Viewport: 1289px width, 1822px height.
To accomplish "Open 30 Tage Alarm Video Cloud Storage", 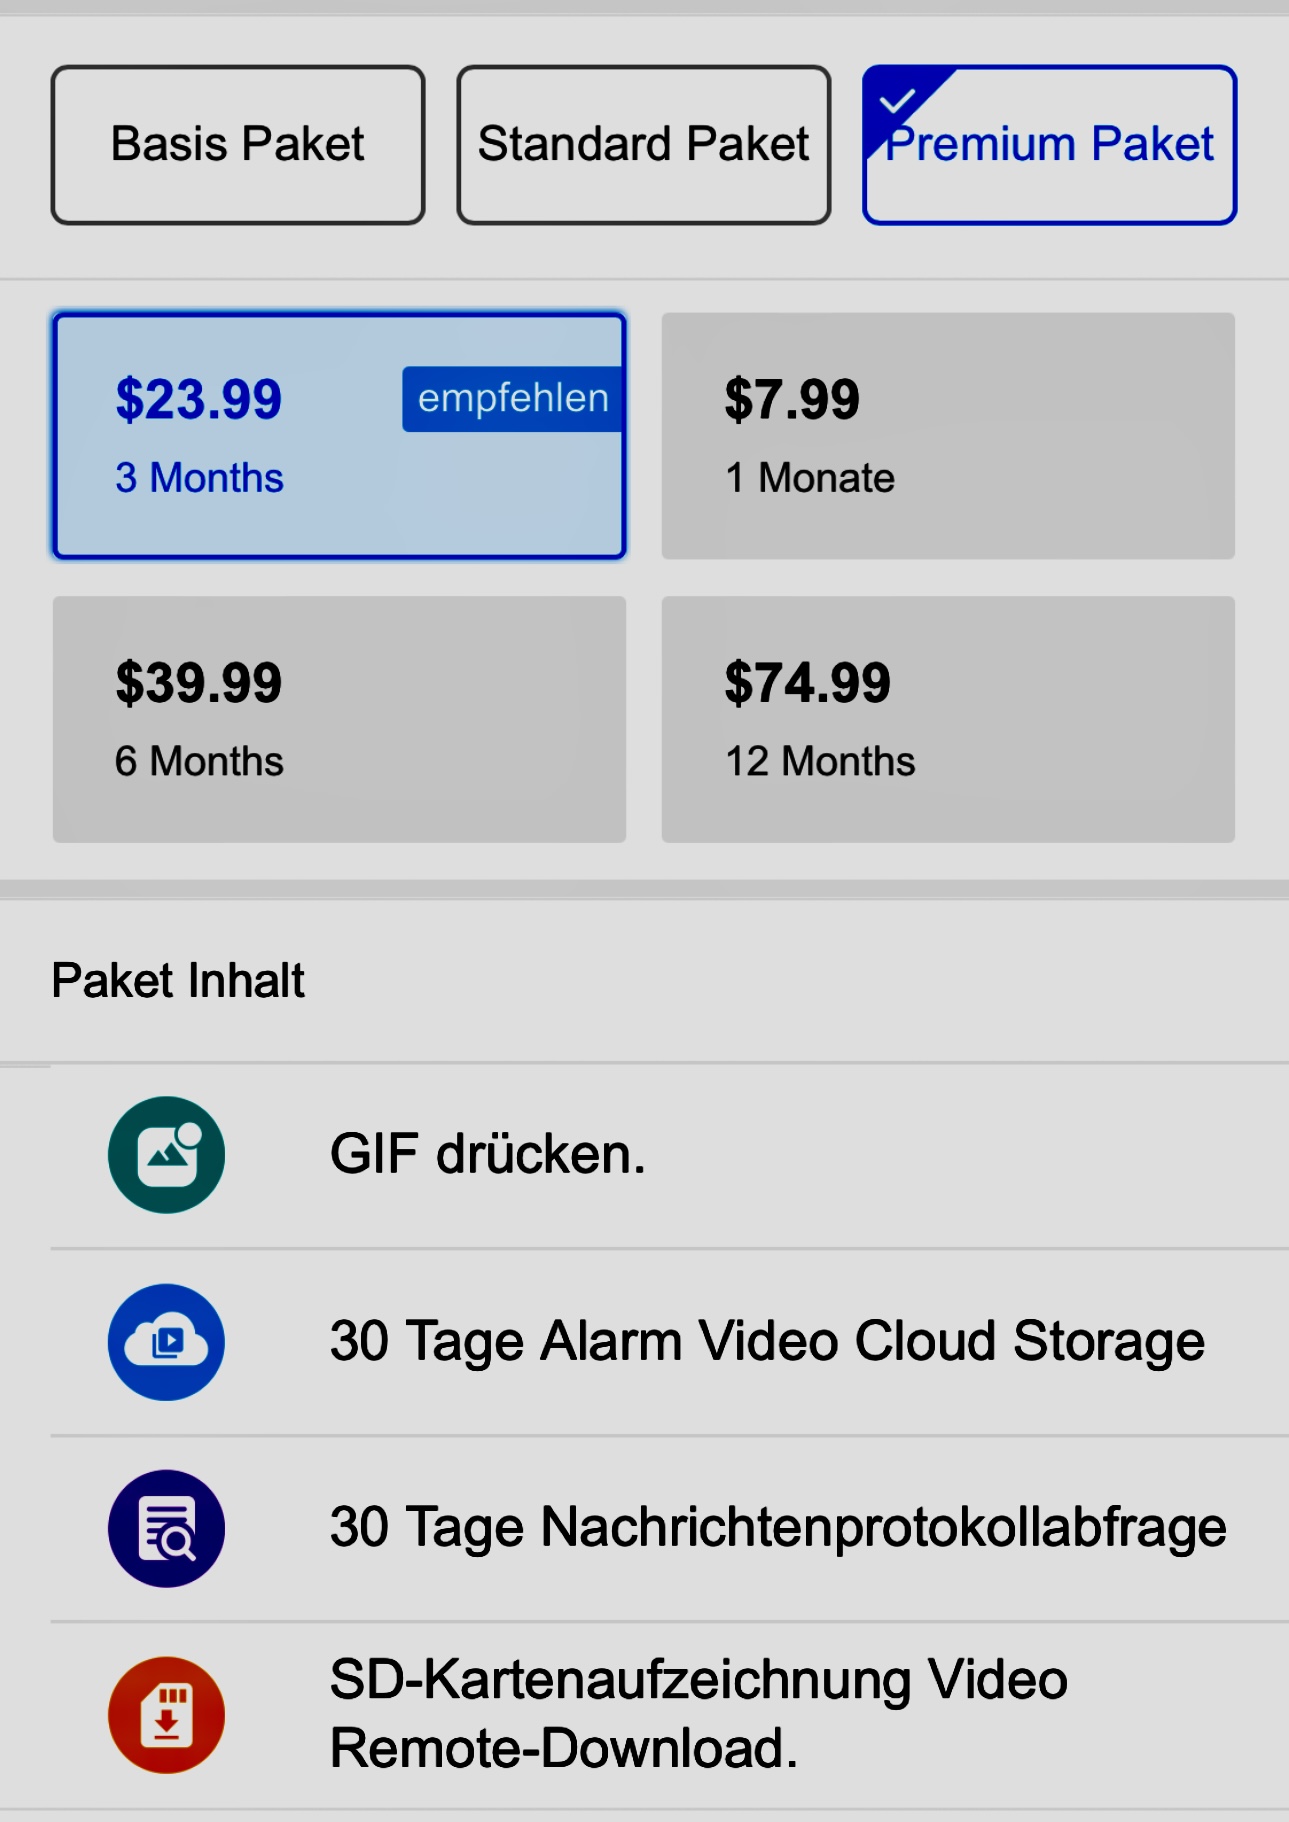I will [x=669, y=1342].
